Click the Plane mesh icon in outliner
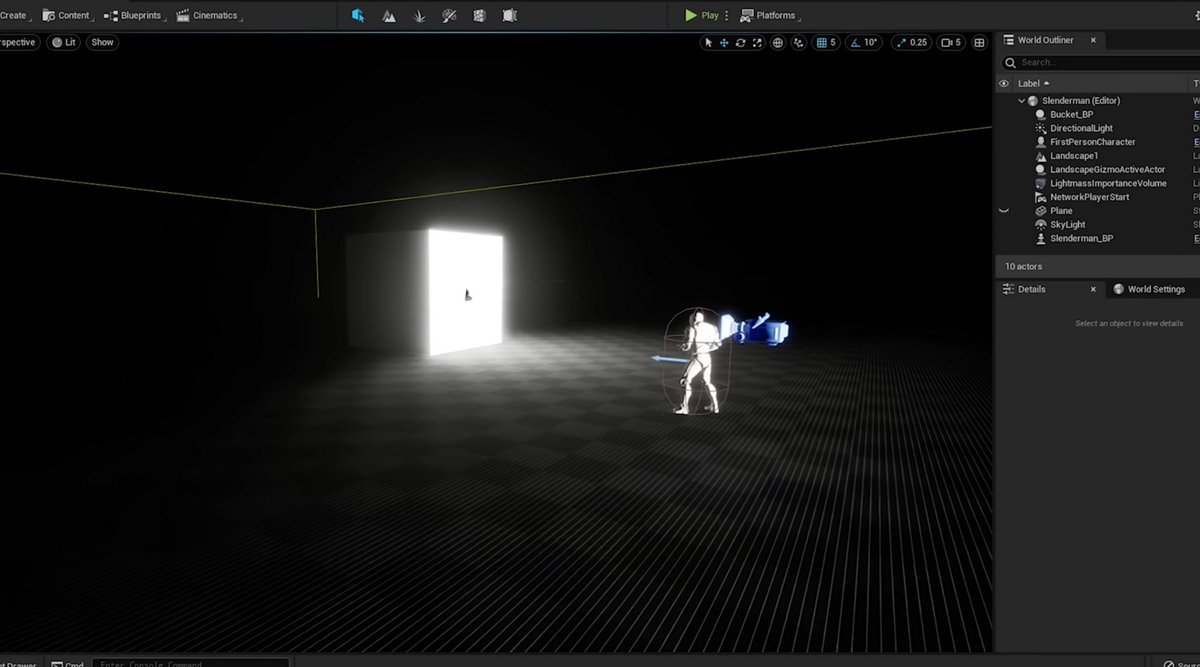The image size is (1200, 667). (x=1041, y=211)
